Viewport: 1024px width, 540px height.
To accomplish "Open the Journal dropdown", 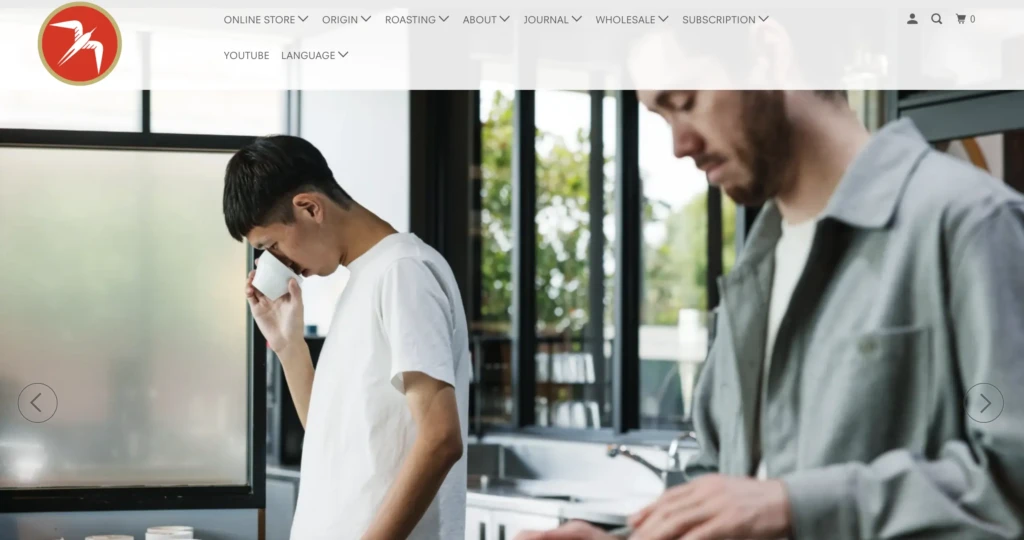I will [552, 20].
